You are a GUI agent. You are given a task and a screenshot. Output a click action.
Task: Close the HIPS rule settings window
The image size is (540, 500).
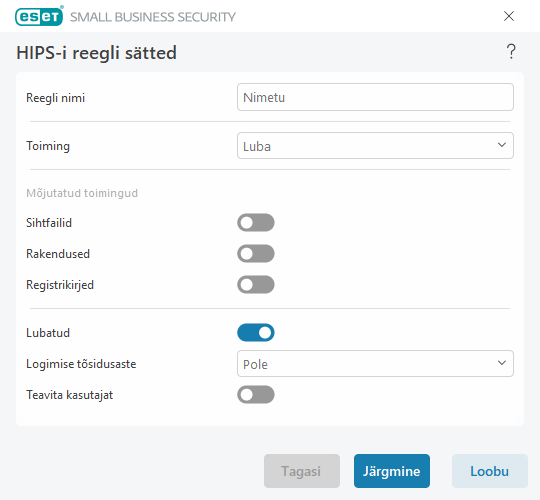[509, 16]
